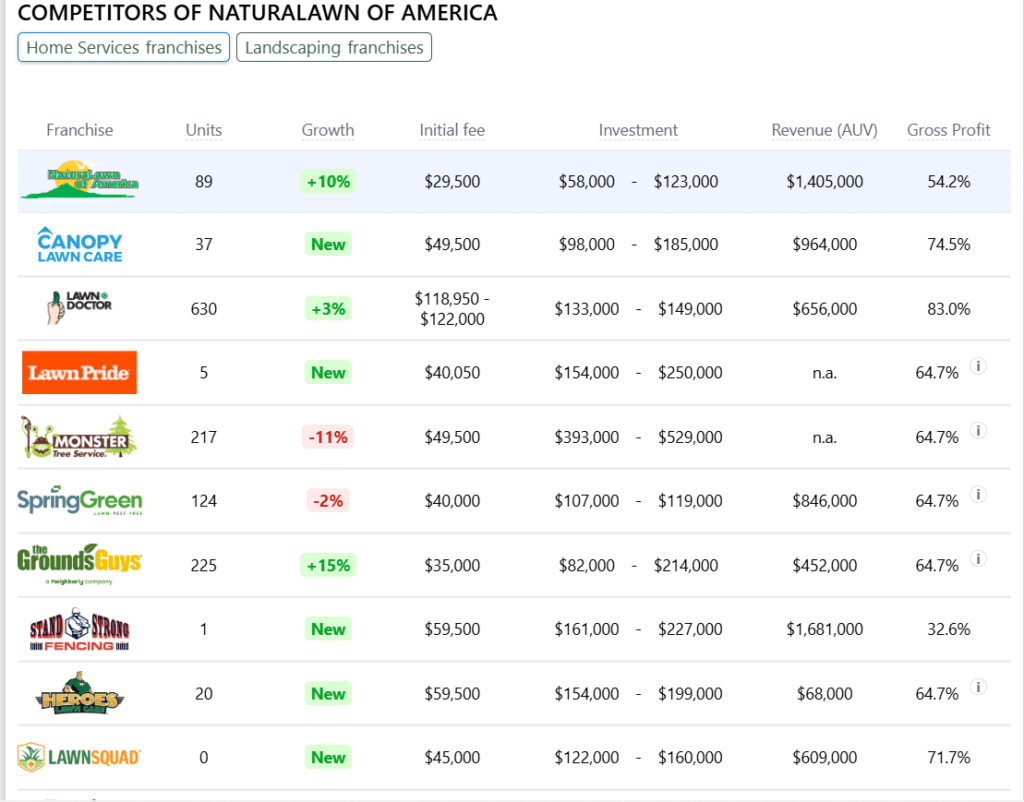Click the $609,000 revenue value

click(x=824, y=757)
